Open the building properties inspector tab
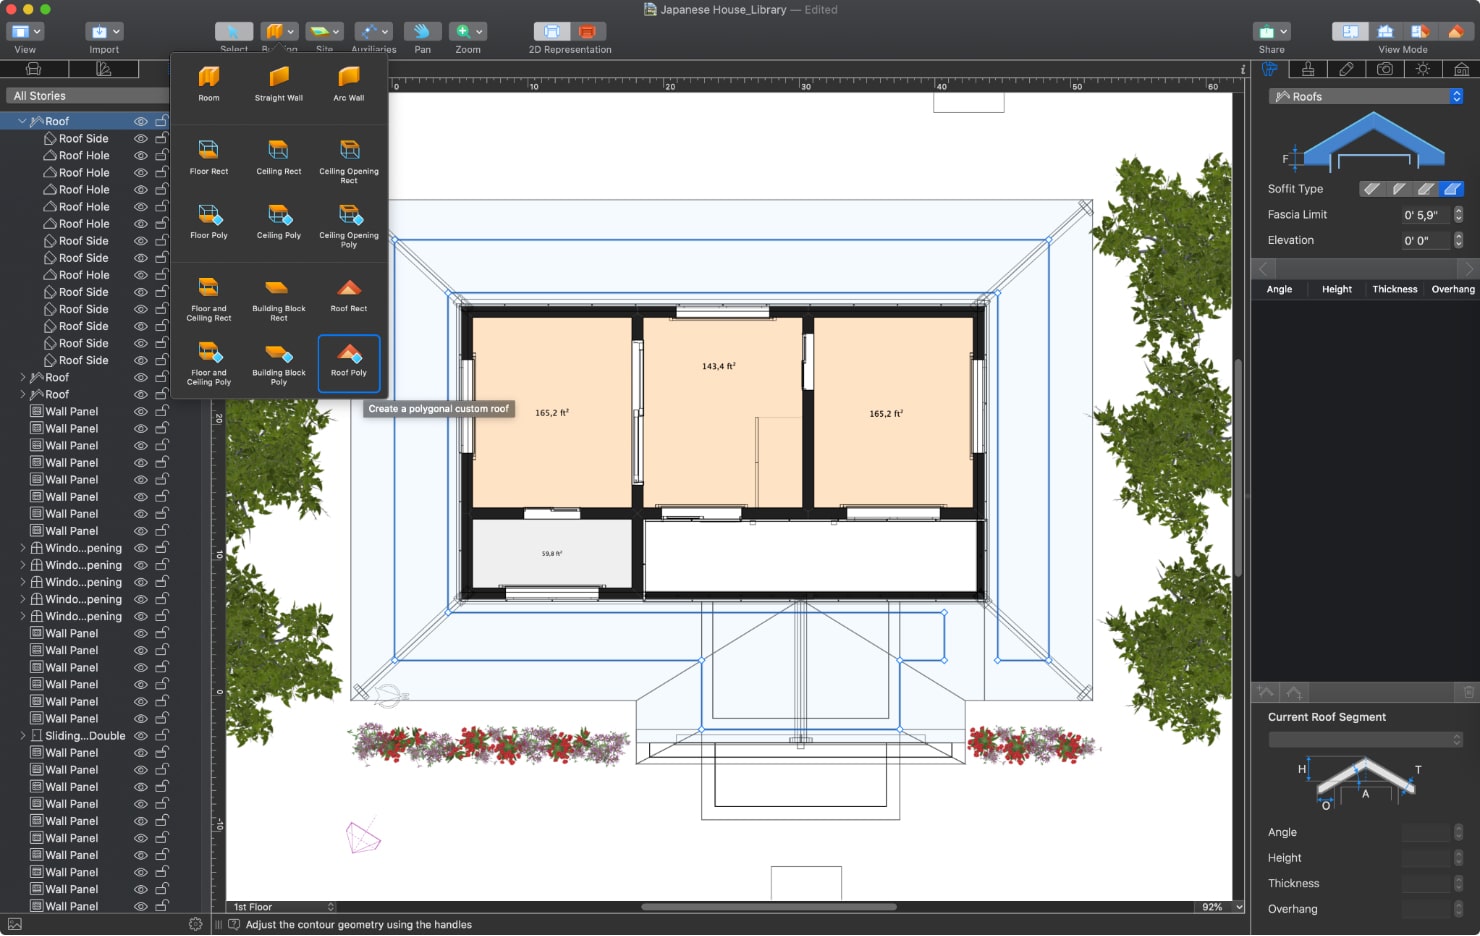The height and width of the screenshot is (936, 1480). click(1269, 69)
